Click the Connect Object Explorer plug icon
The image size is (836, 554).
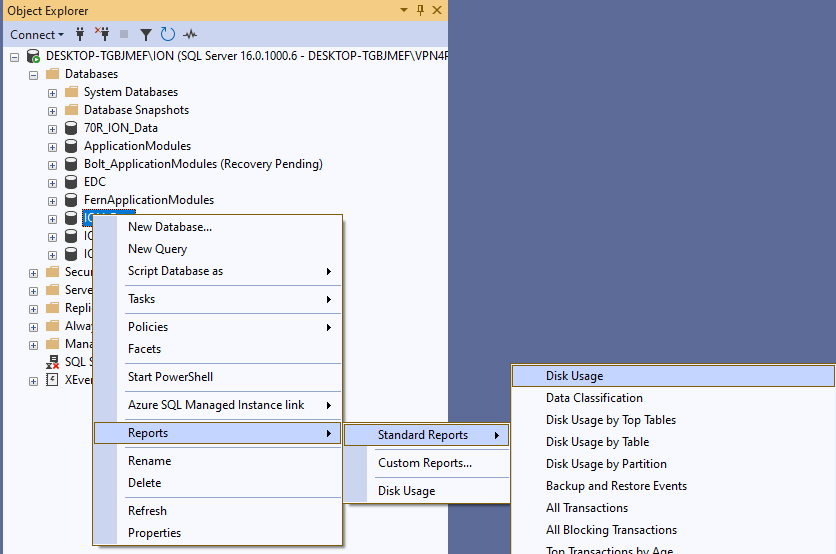80,35
